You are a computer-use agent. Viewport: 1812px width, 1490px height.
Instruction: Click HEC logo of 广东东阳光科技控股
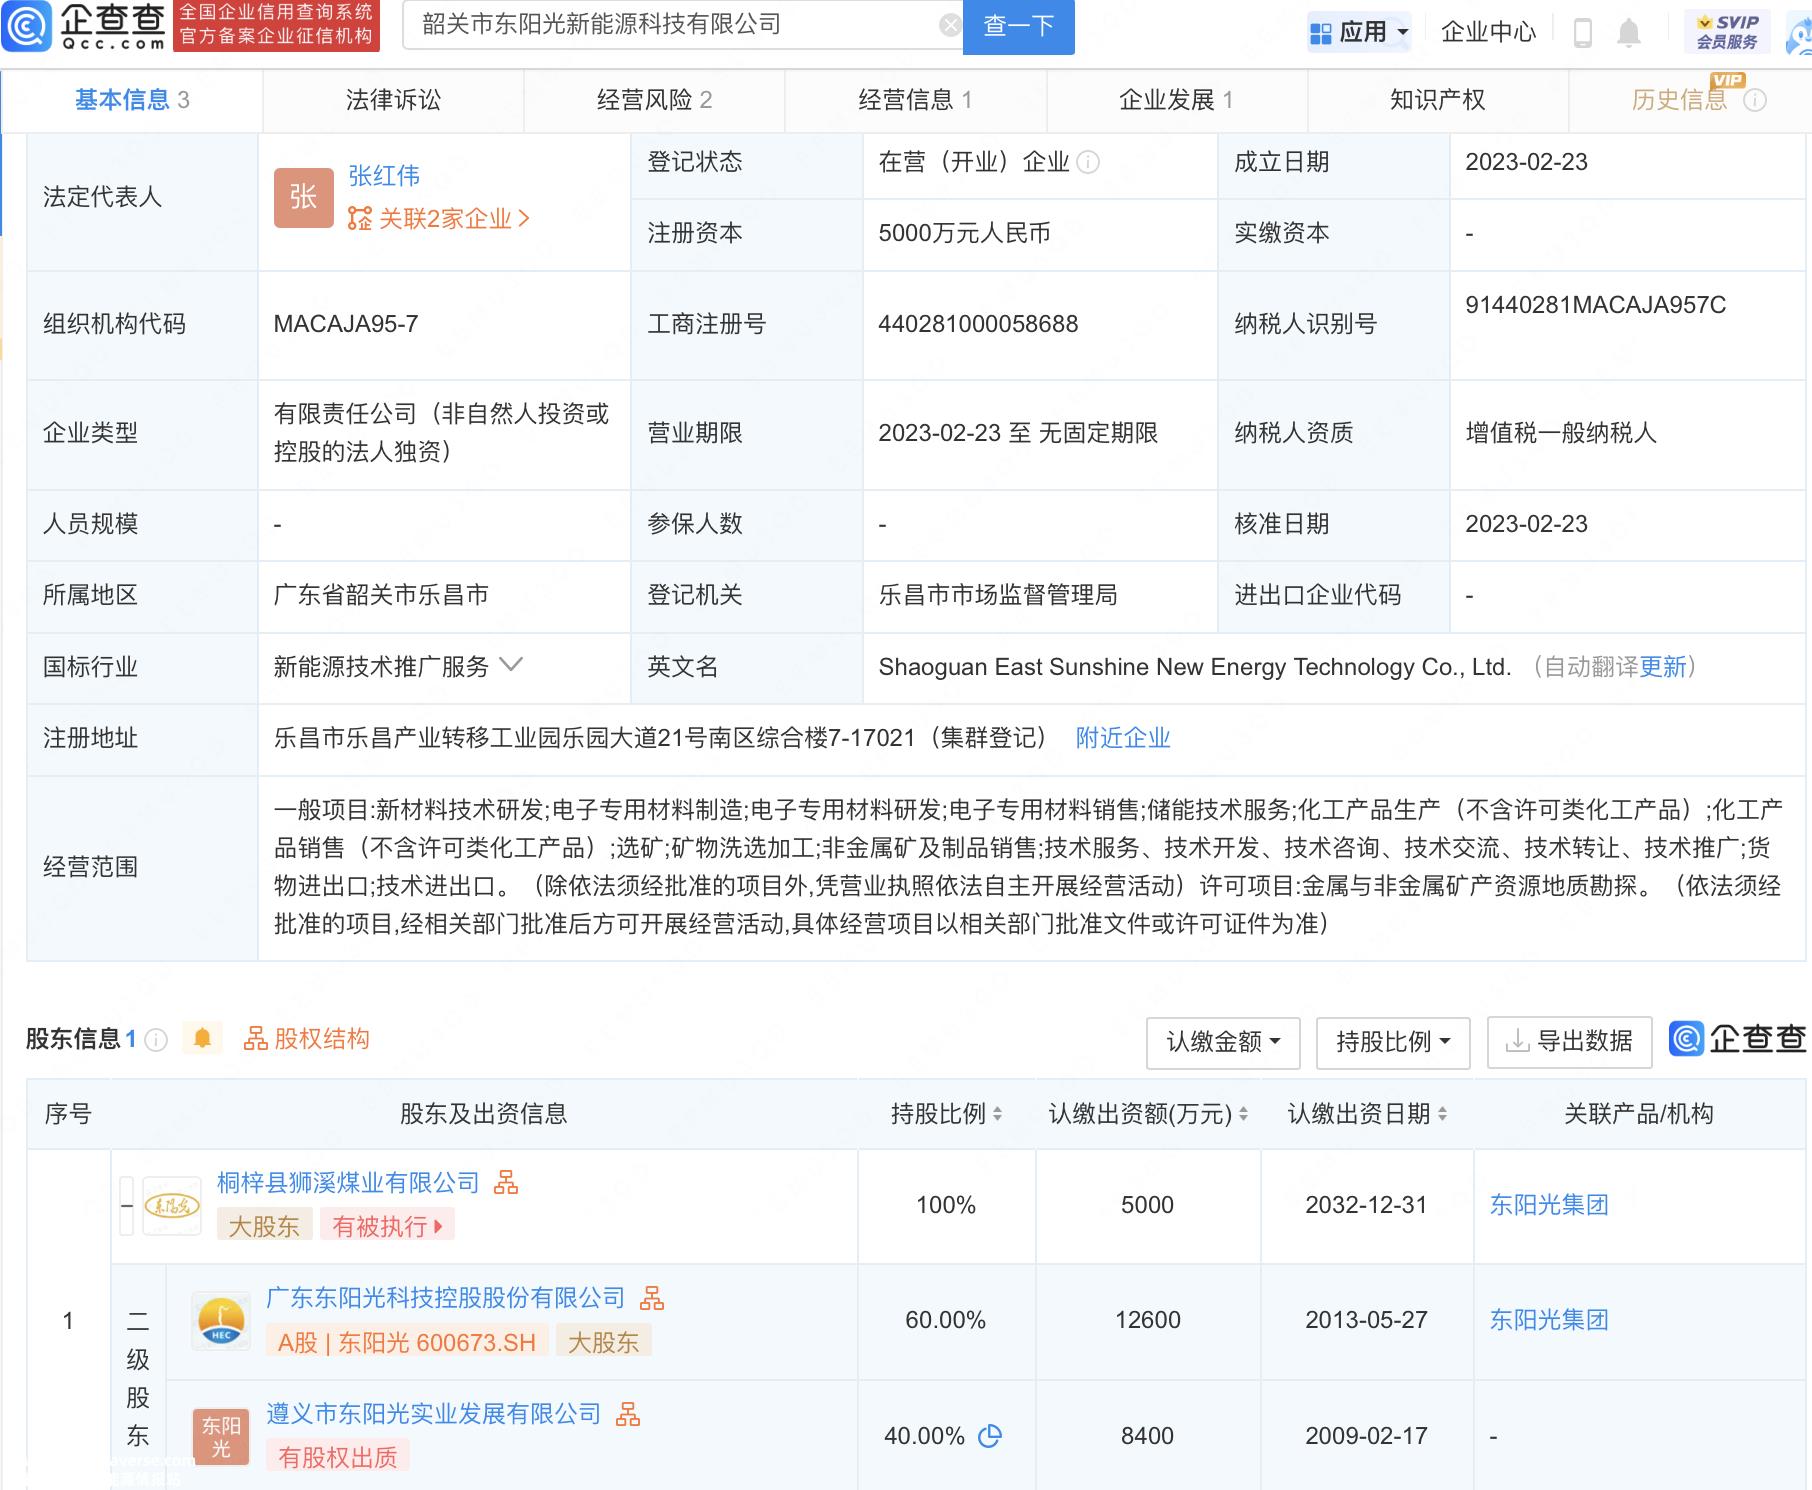pos(221,1321)
